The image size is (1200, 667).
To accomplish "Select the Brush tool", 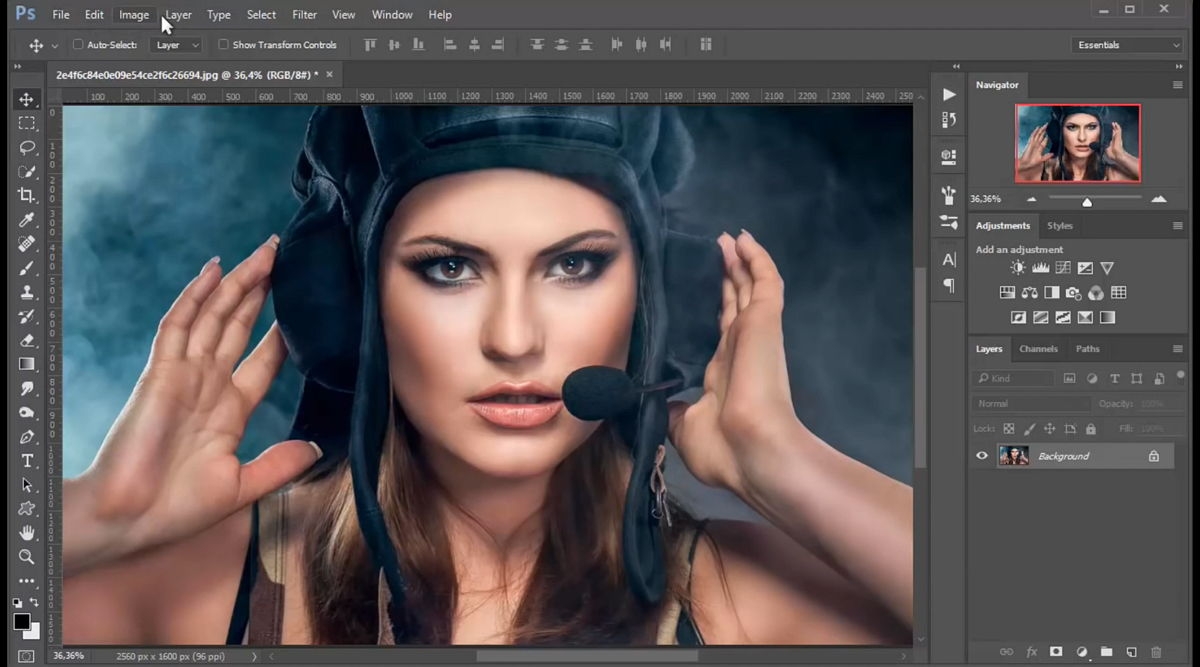I will pyautogui.click(x=27, y=268).
